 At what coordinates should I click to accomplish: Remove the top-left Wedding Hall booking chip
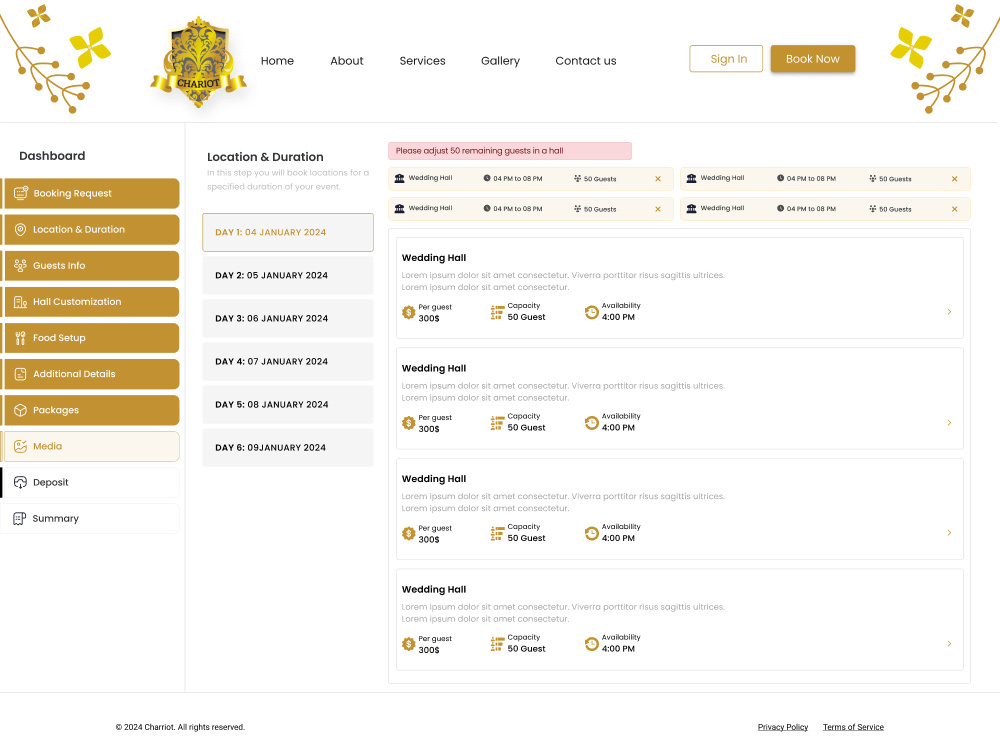point(658,179)
